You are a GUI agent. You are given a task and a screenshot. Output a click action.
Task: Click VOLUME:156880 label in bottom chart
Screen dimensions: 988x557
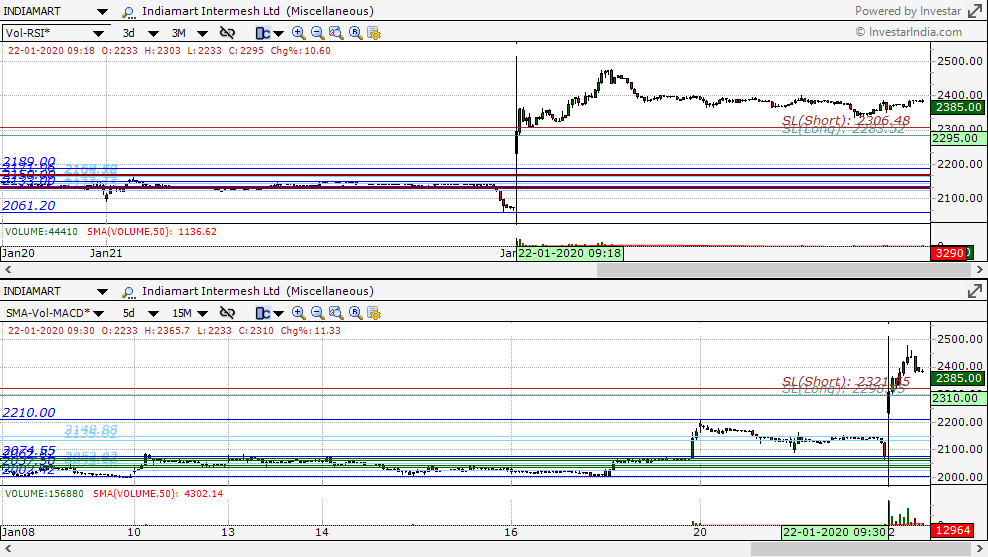pyautogui.click(x=44, y=494)
